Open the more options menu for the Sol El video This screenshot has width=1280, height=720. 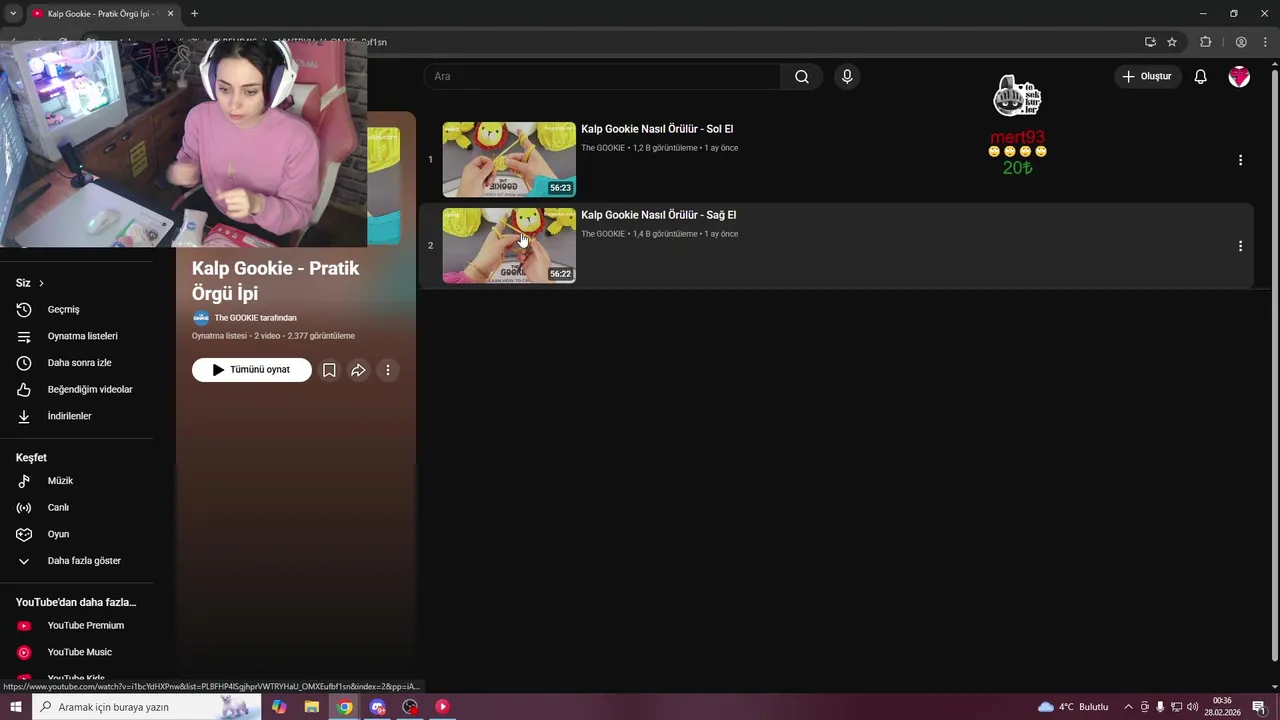pos(1240,160)
